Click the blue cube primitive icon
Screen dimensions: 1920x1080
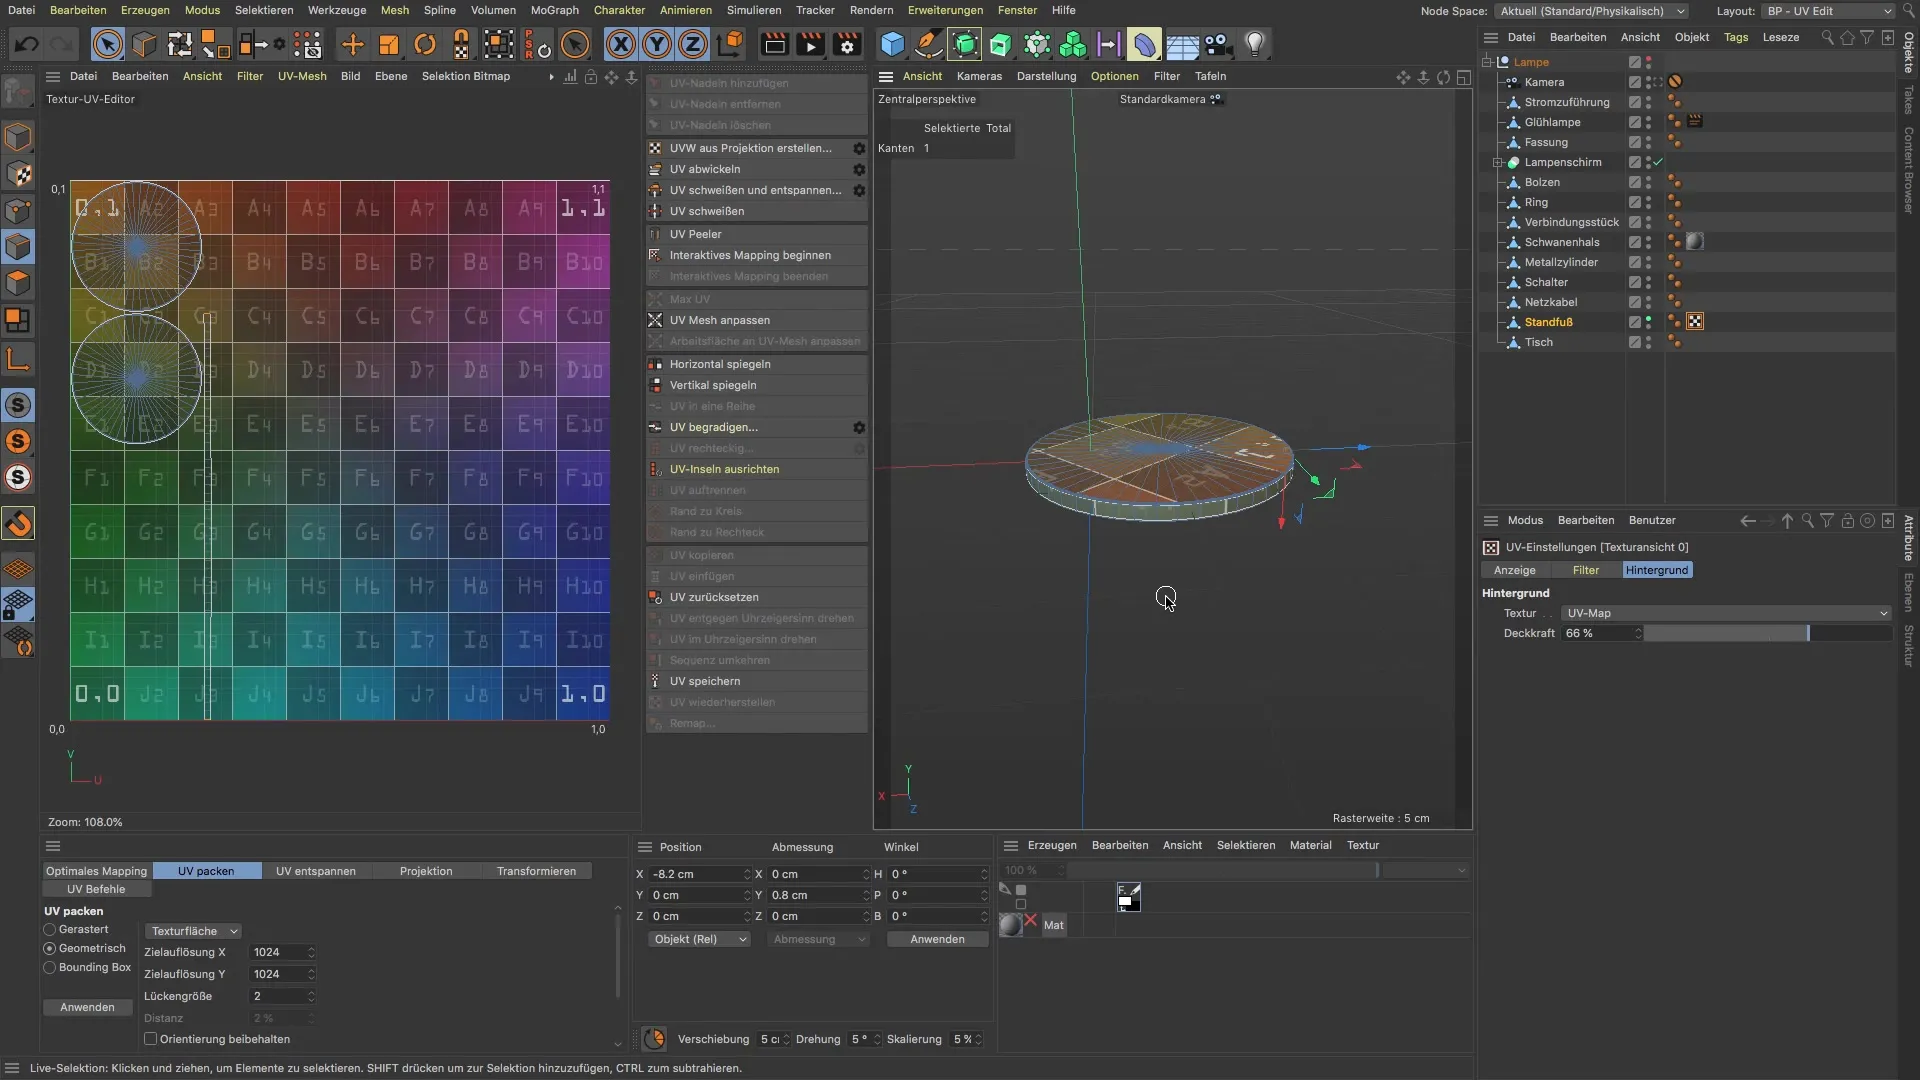click(x=892, y=45)
